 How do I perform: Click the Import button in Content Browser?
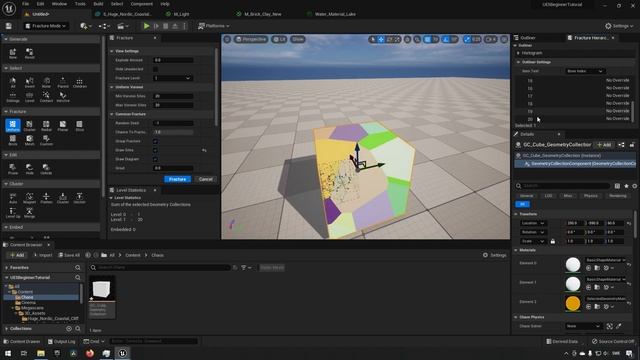click(42, 255)
